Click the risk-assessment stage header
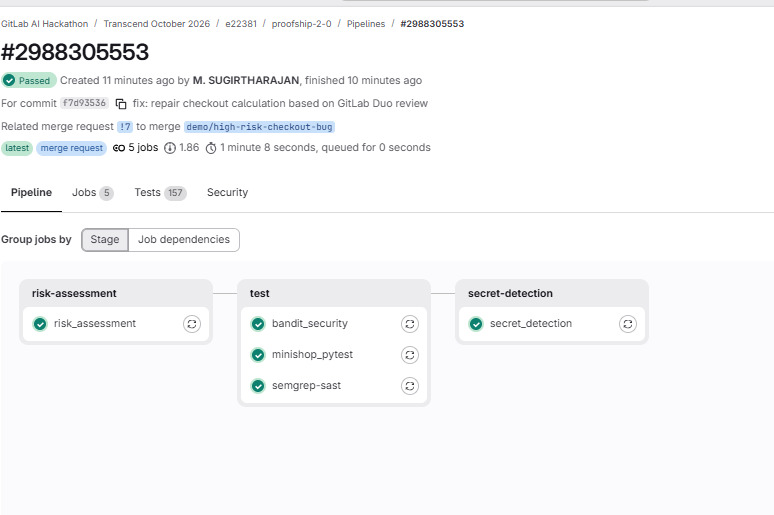The width and height of the screenshot is (774, 515). pos(74,293)
